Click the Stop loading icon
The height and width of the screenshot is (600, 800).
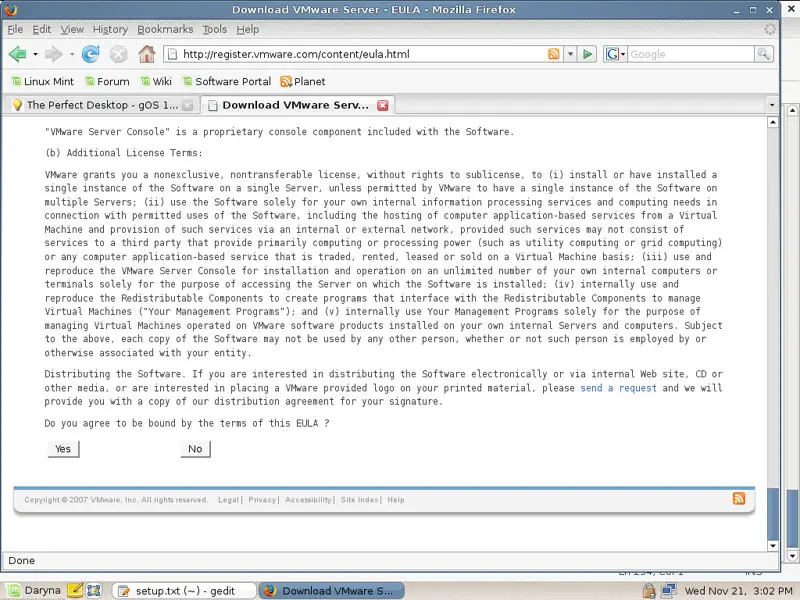click(118, 54)
